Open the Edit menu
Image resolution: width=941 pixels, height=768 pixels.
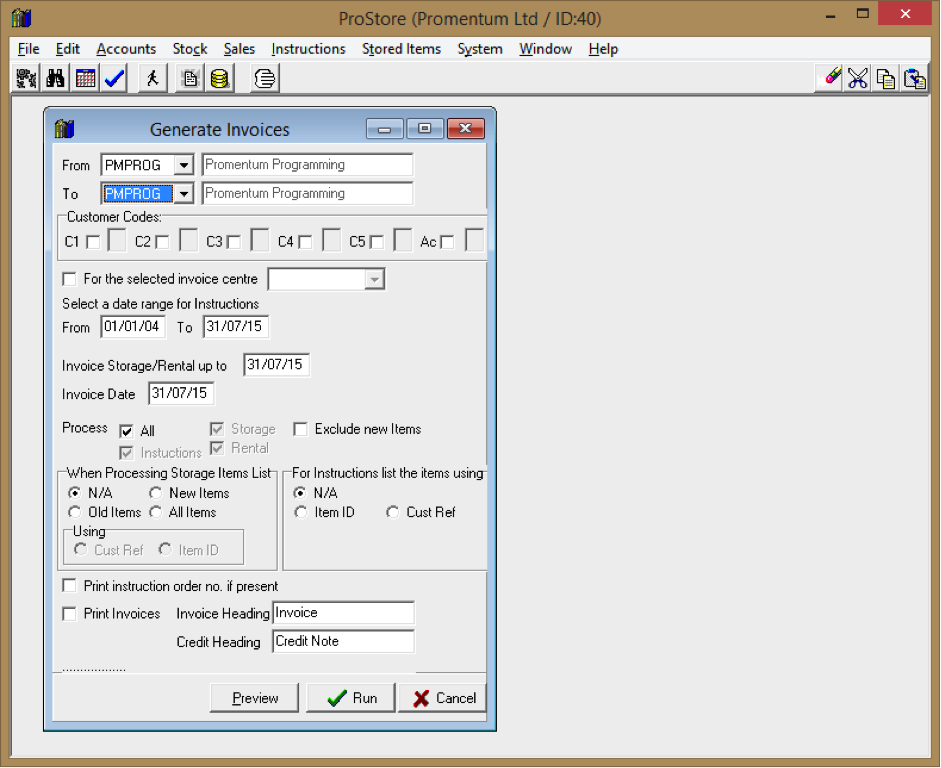coord(67,49)
